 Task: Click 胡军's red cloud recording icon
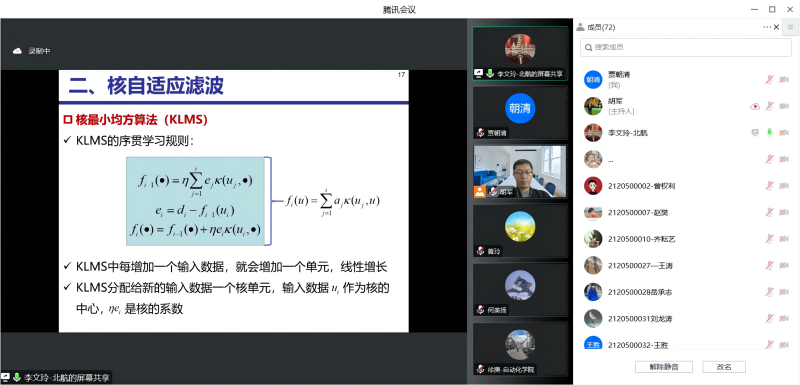[x=755, y=106]
